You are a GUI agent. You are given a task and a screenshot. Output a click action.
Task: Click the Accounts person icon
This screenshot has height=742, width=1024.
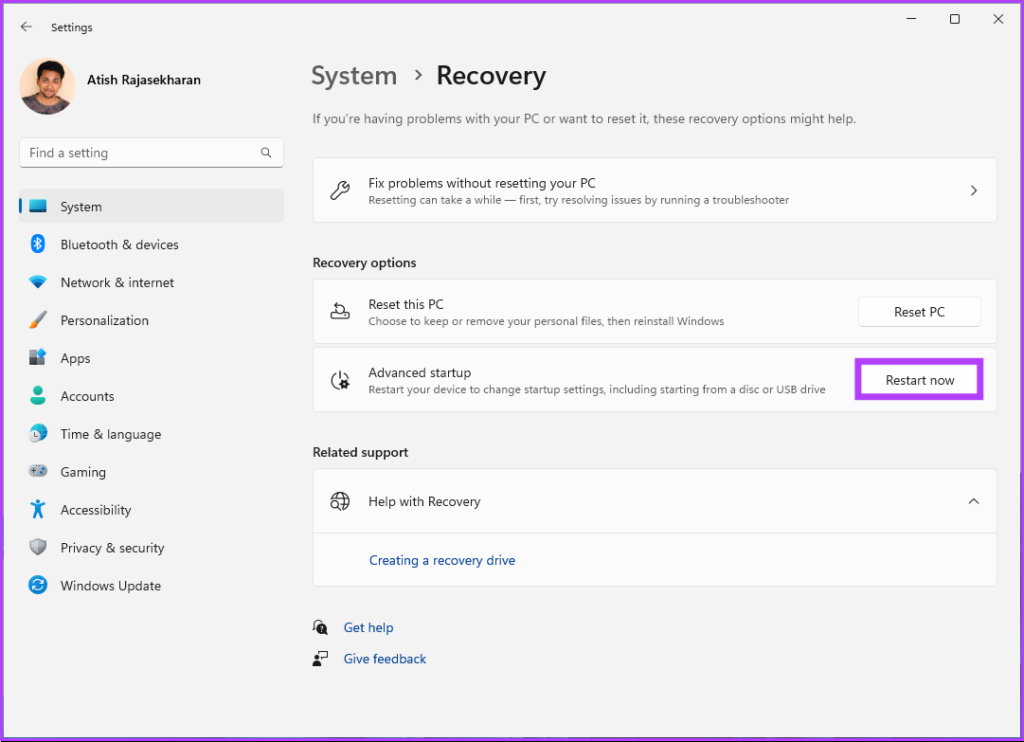38,396
